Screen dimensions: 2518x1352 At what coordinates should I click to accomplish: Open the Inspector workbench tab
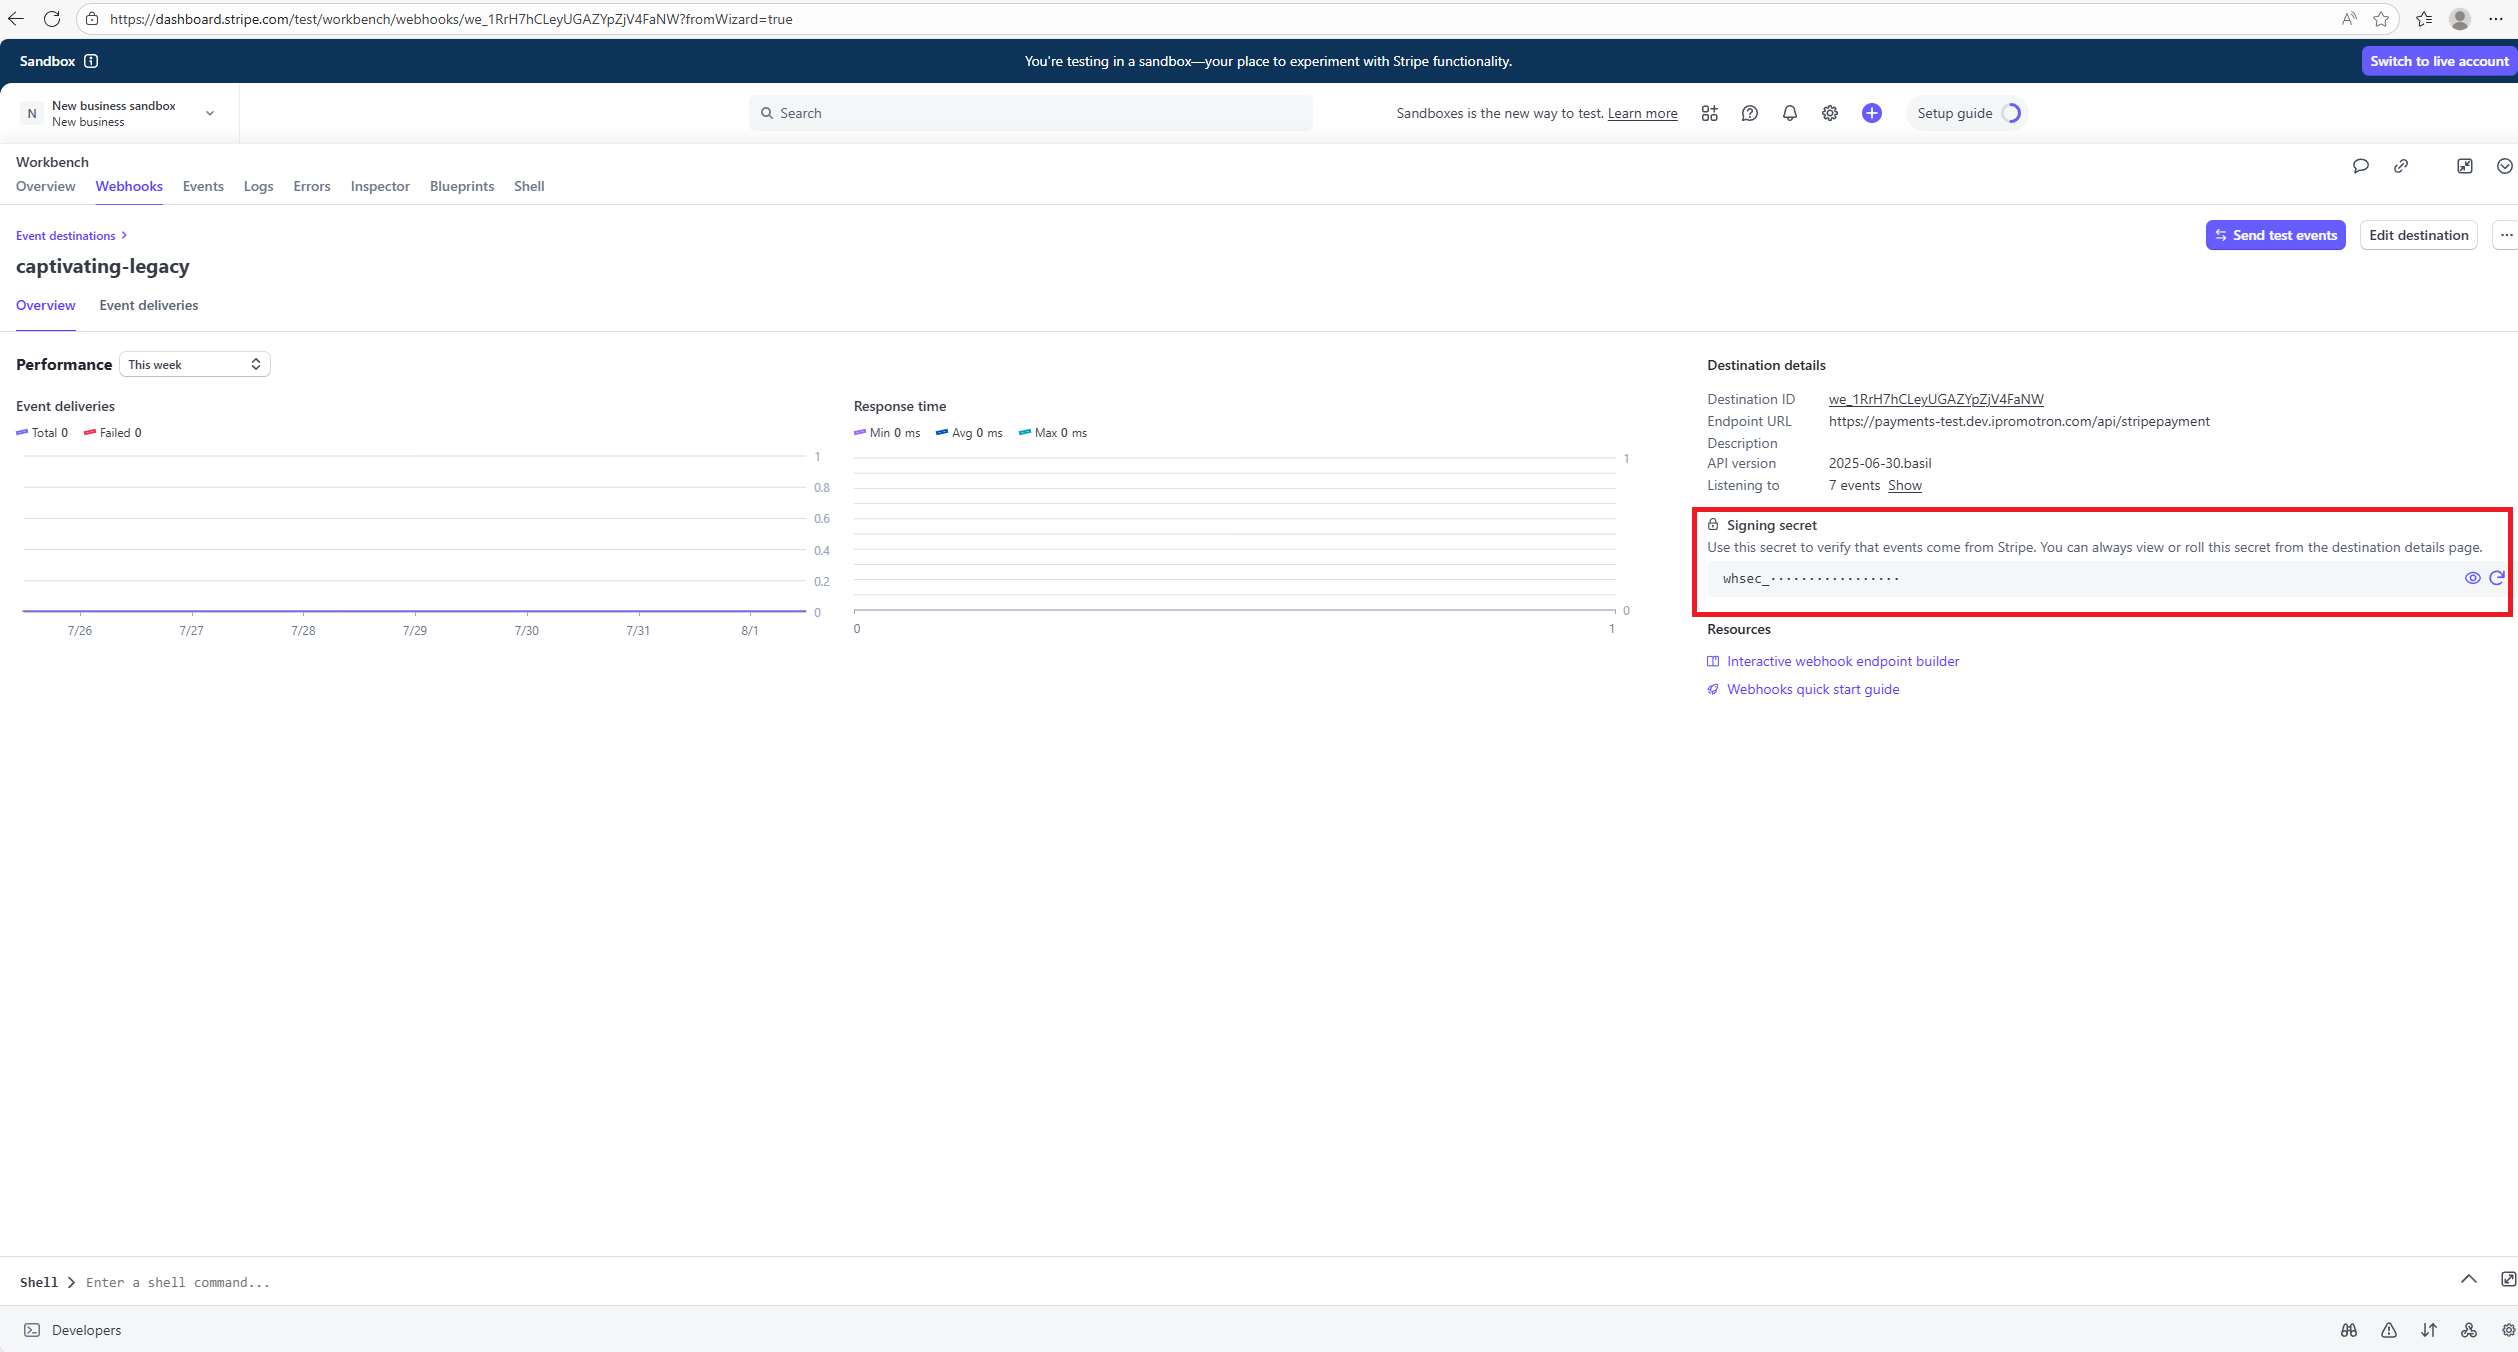pyautogui.click(x=380, y=186)
